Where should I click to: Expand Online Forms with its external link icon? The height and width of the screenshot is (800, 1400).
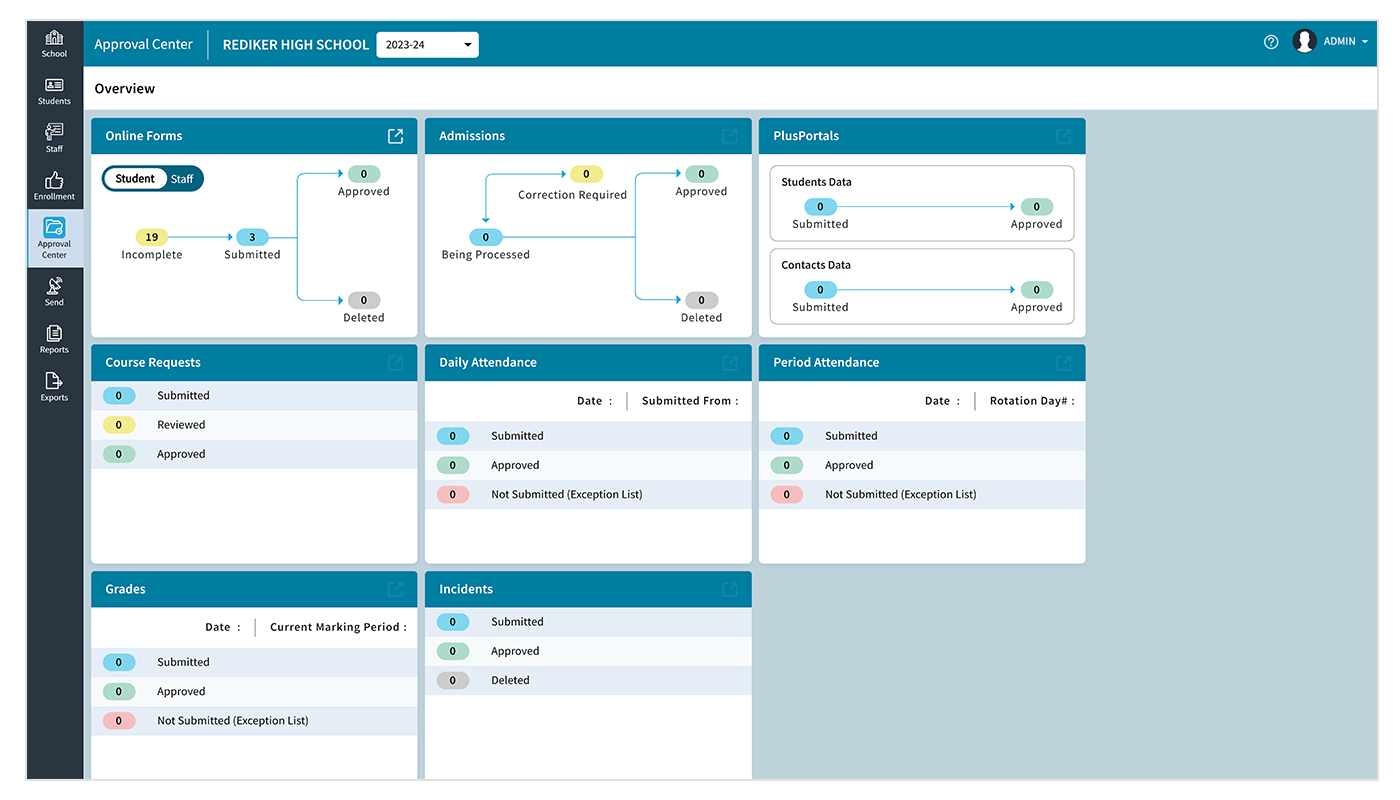pos(395,135)
